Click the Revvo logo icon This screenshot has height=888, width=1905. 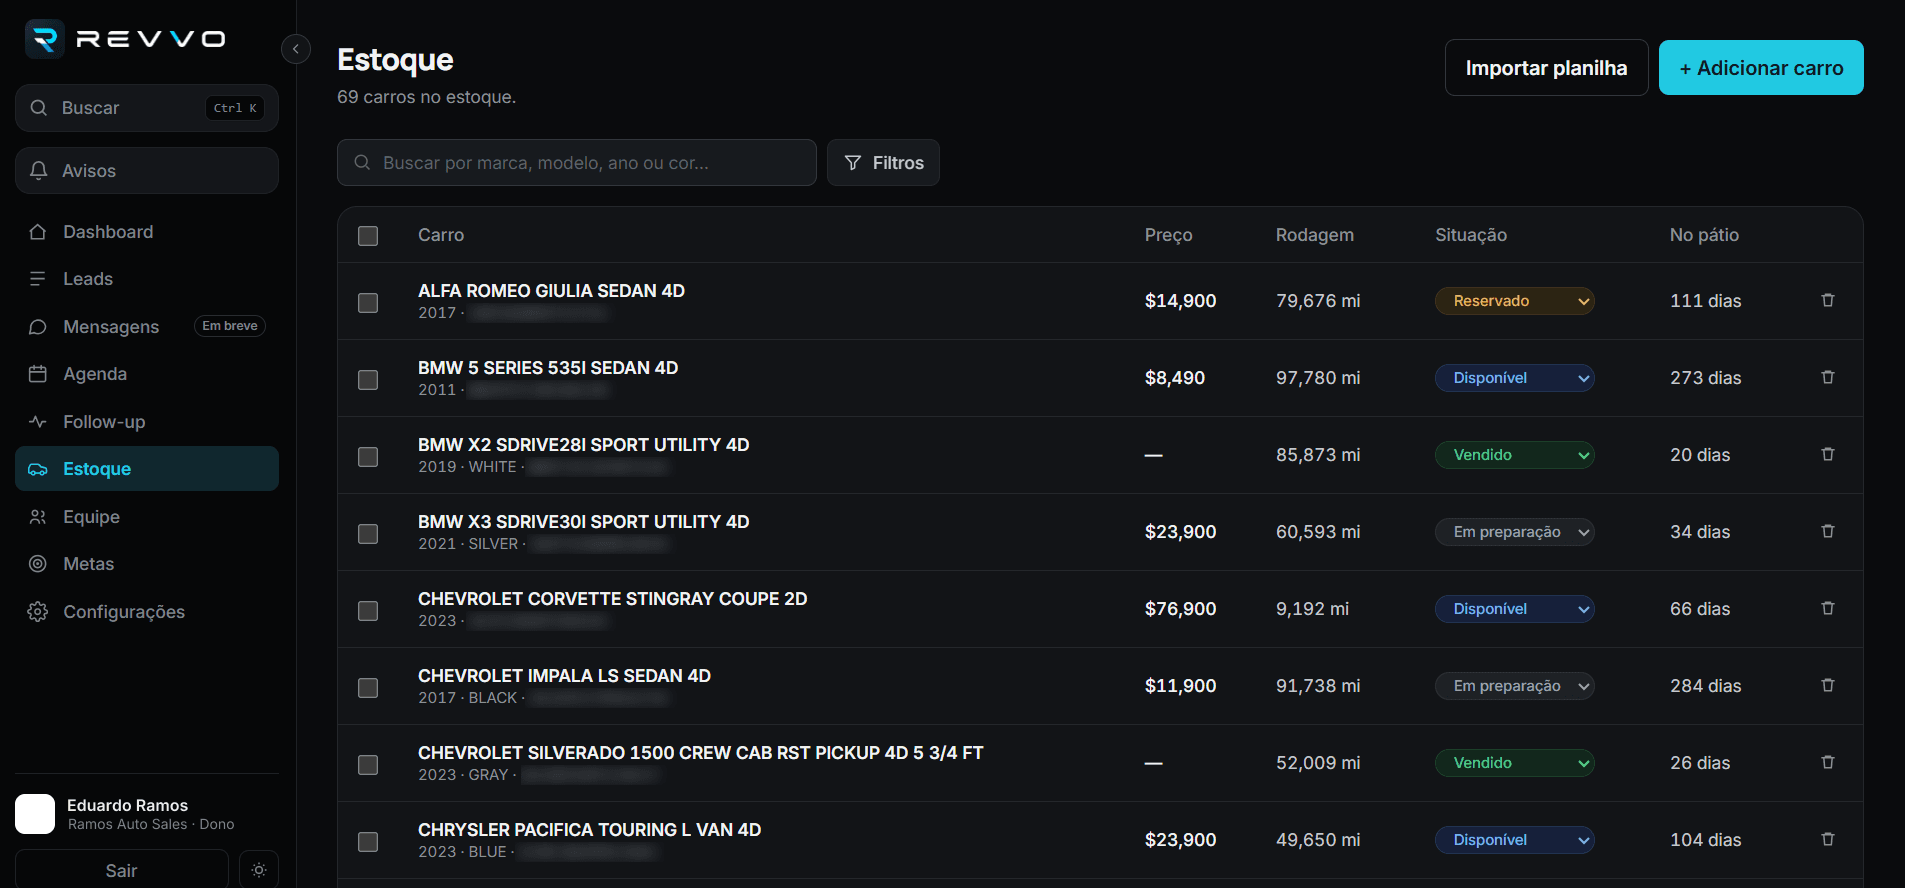[44, 39]
